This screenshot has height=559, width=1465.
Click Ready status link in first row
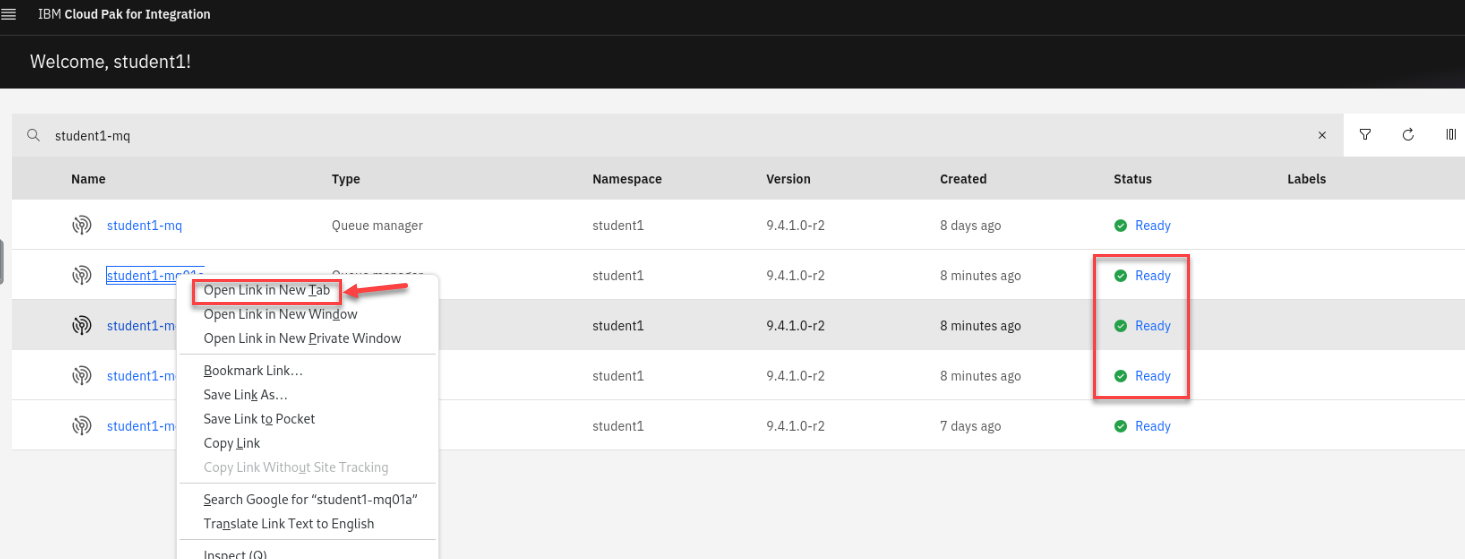point(1152,226)
